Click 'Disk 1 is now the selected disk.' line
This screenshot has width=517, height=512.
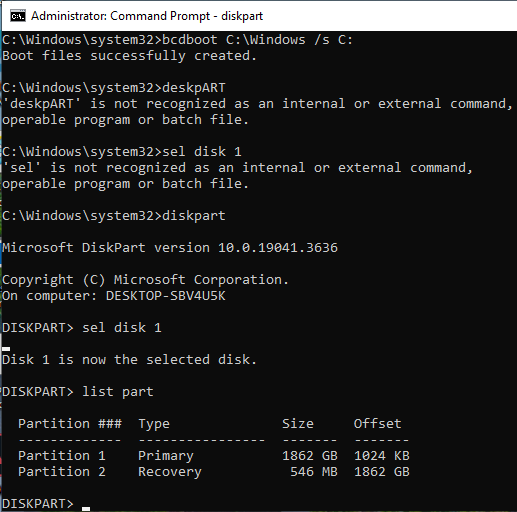click(x=129, y=360)
